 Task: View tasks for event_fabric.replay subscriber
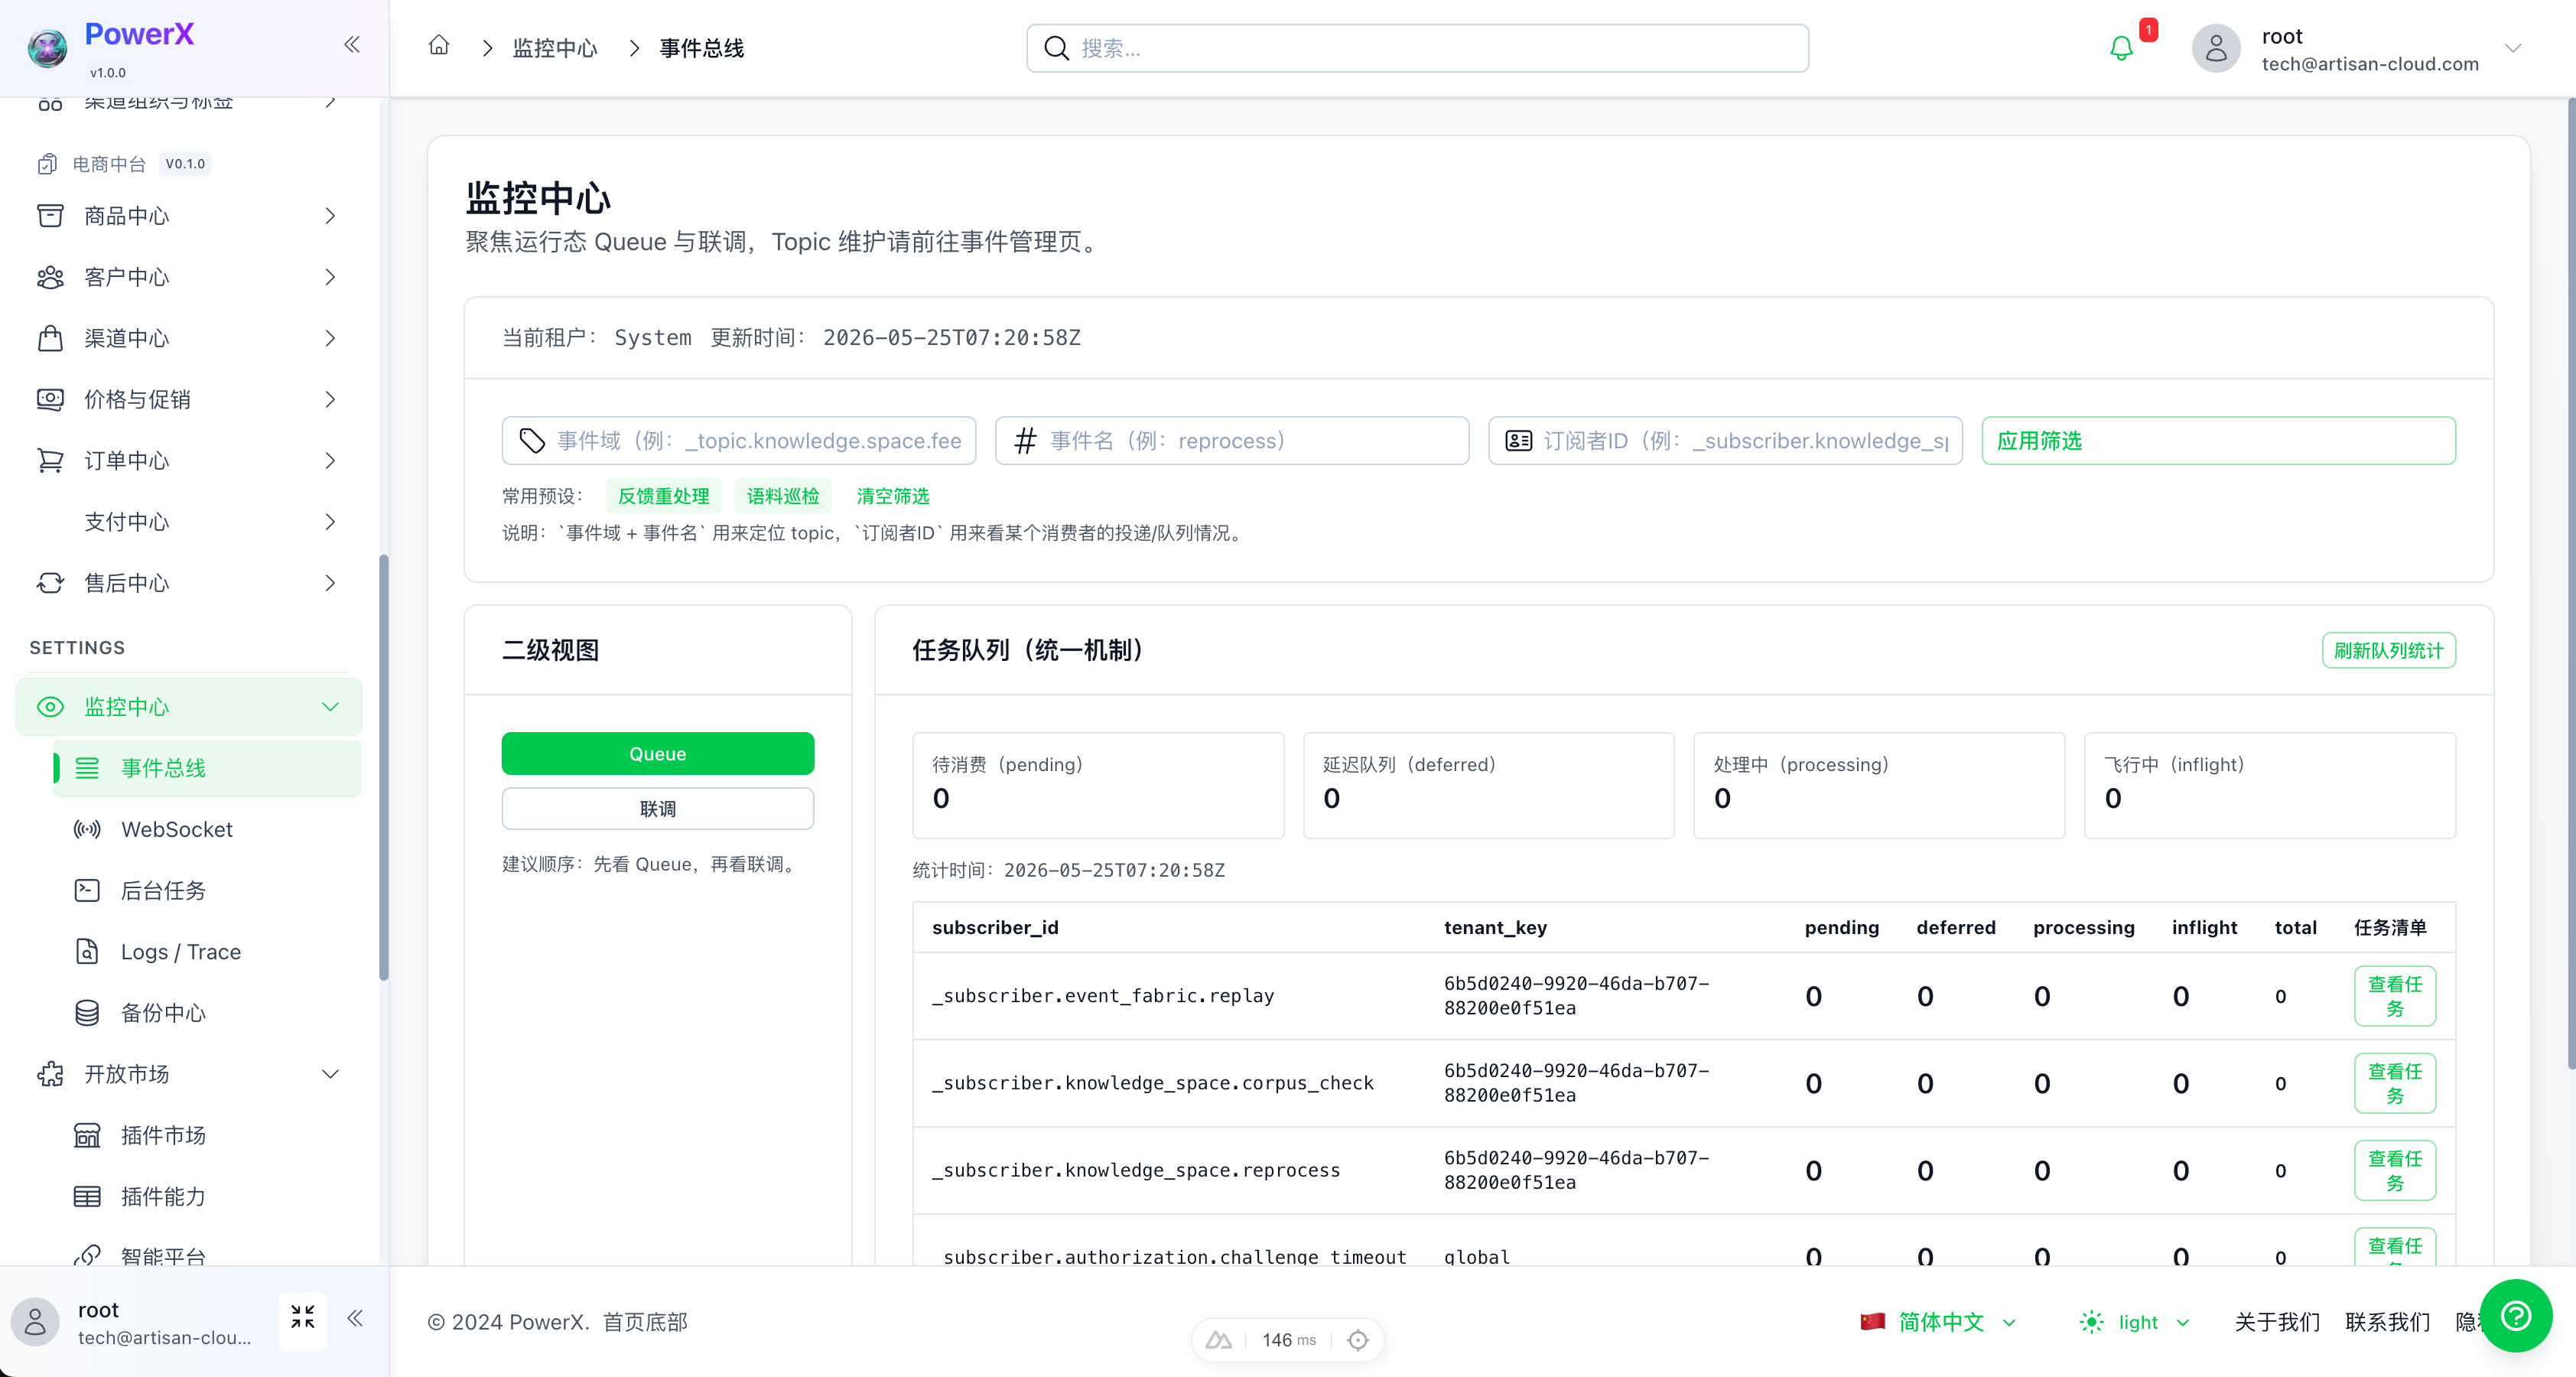pos(2394,995)
